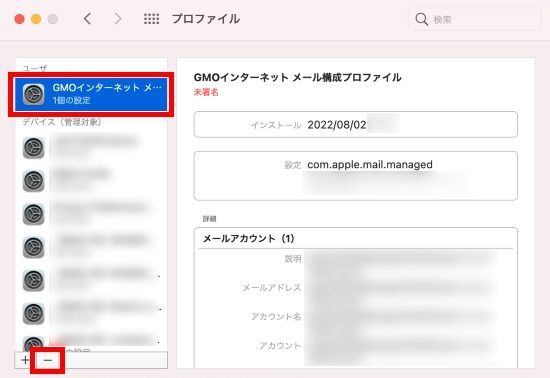Click the デバイス（管理対象） section heading
Viewport: 550px width, 378px height.
(x=62, y=122)
